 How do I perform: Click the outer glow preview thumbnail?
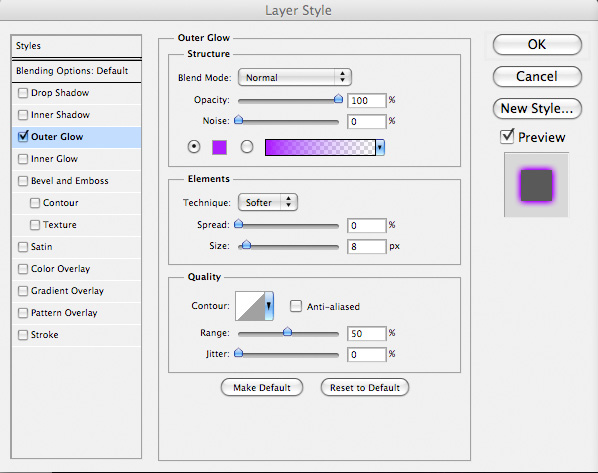[536, 185]
